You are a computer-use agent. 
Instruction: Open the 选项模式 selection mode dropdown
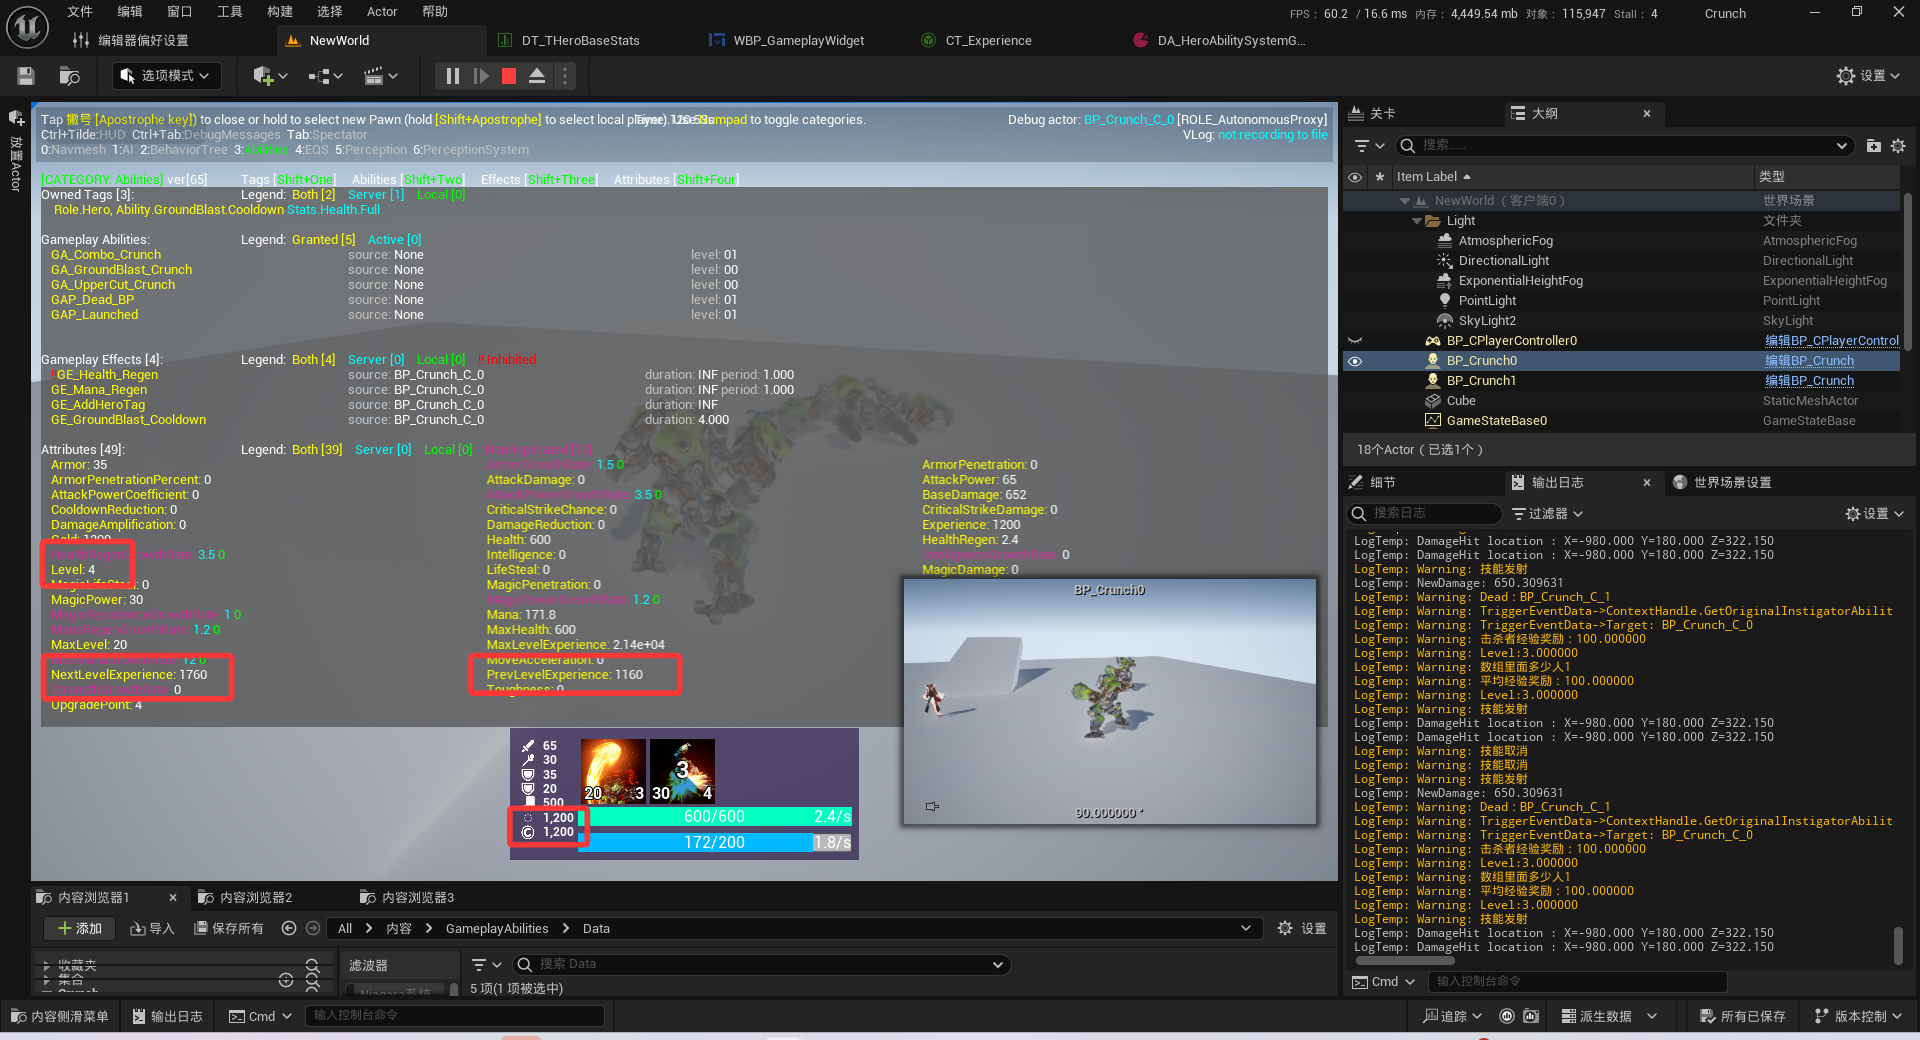pyautogui.click(x=166, y=76)
